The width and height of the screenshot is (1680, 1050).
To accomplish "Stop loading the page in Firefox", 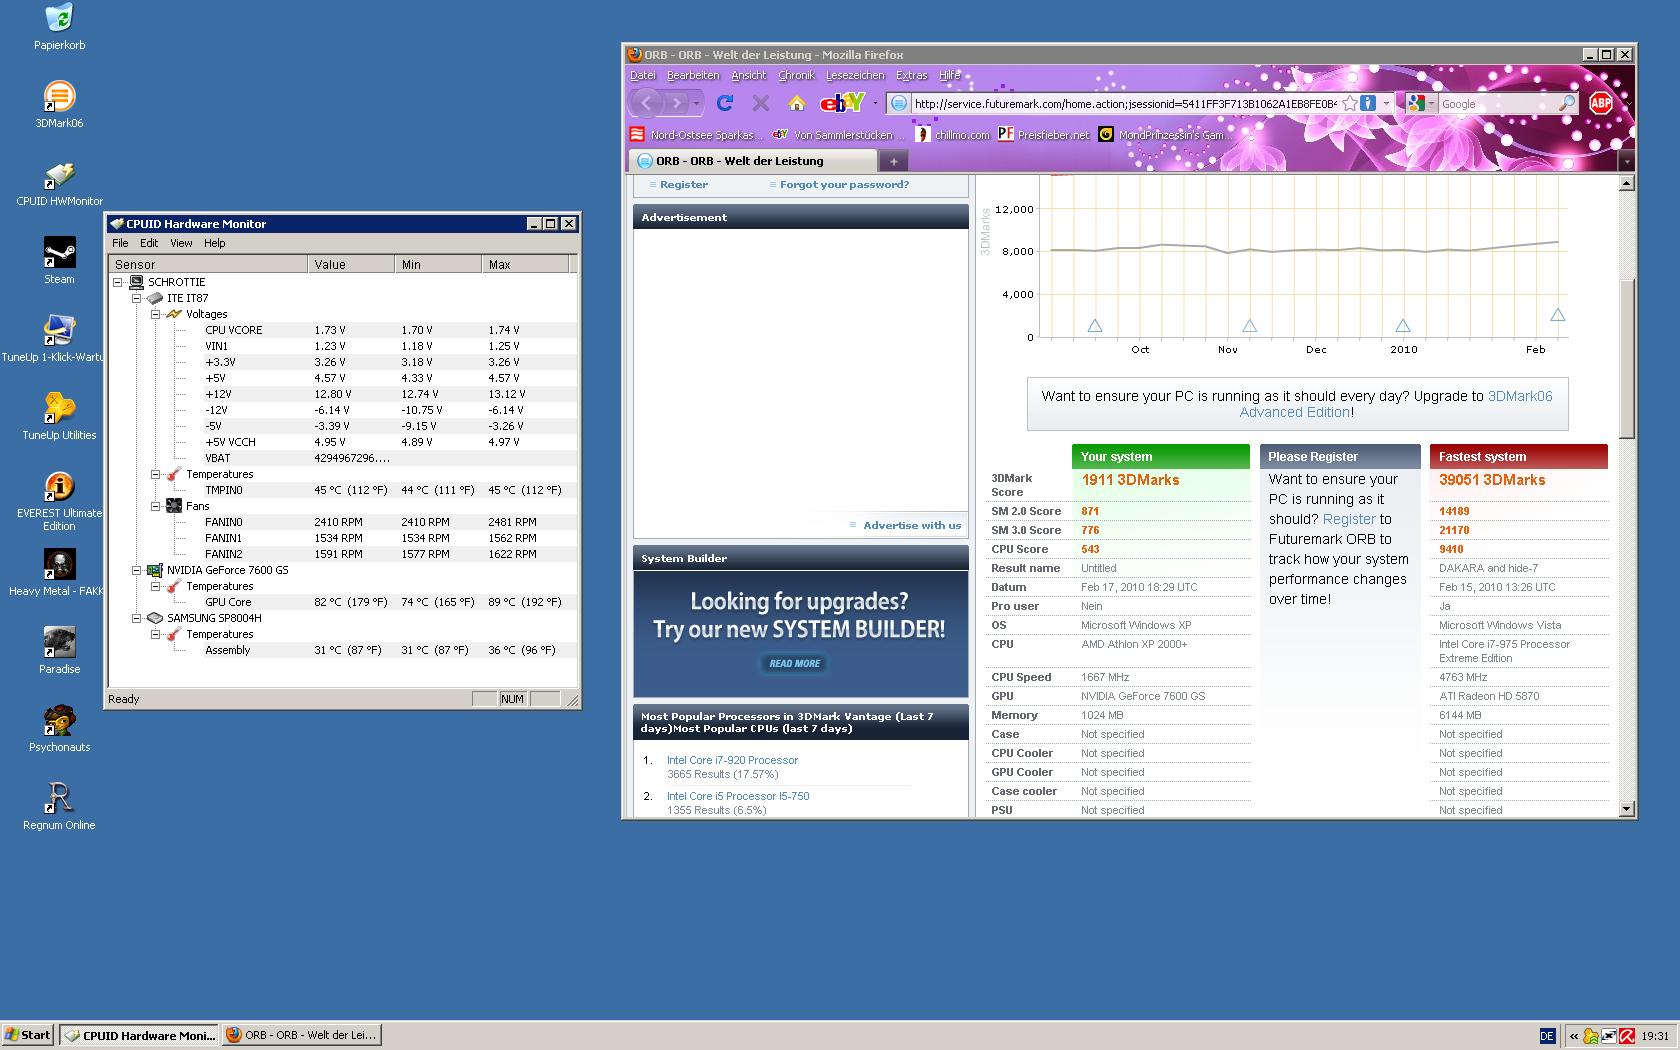I will (761, 103).
